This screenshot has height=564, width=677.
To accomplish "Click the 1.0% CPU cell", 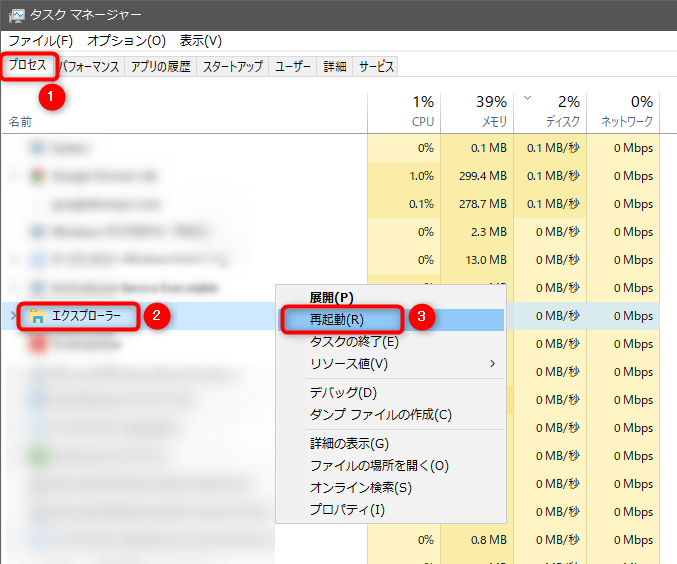I will (404, 176).
